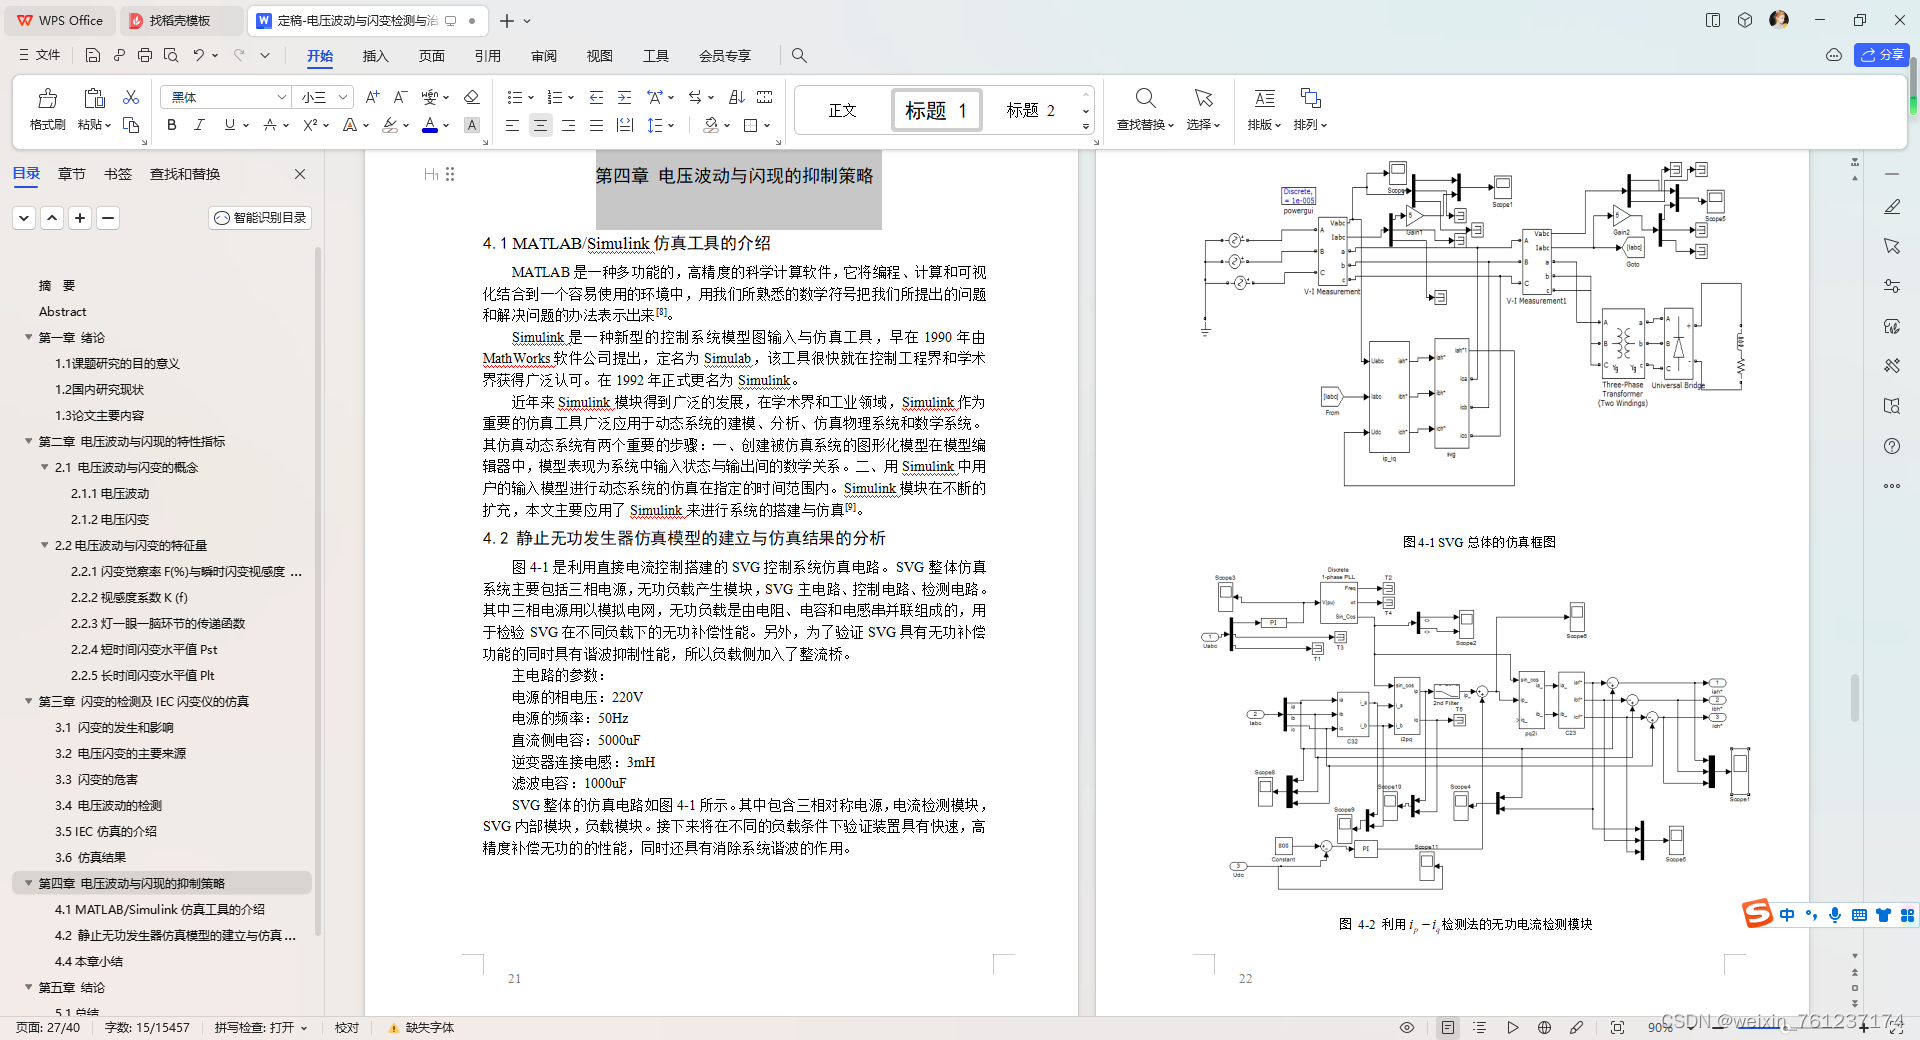Toggle character shading A button
The height and width of the screenshot is (1040, 1920).
[x=472, y=125]
